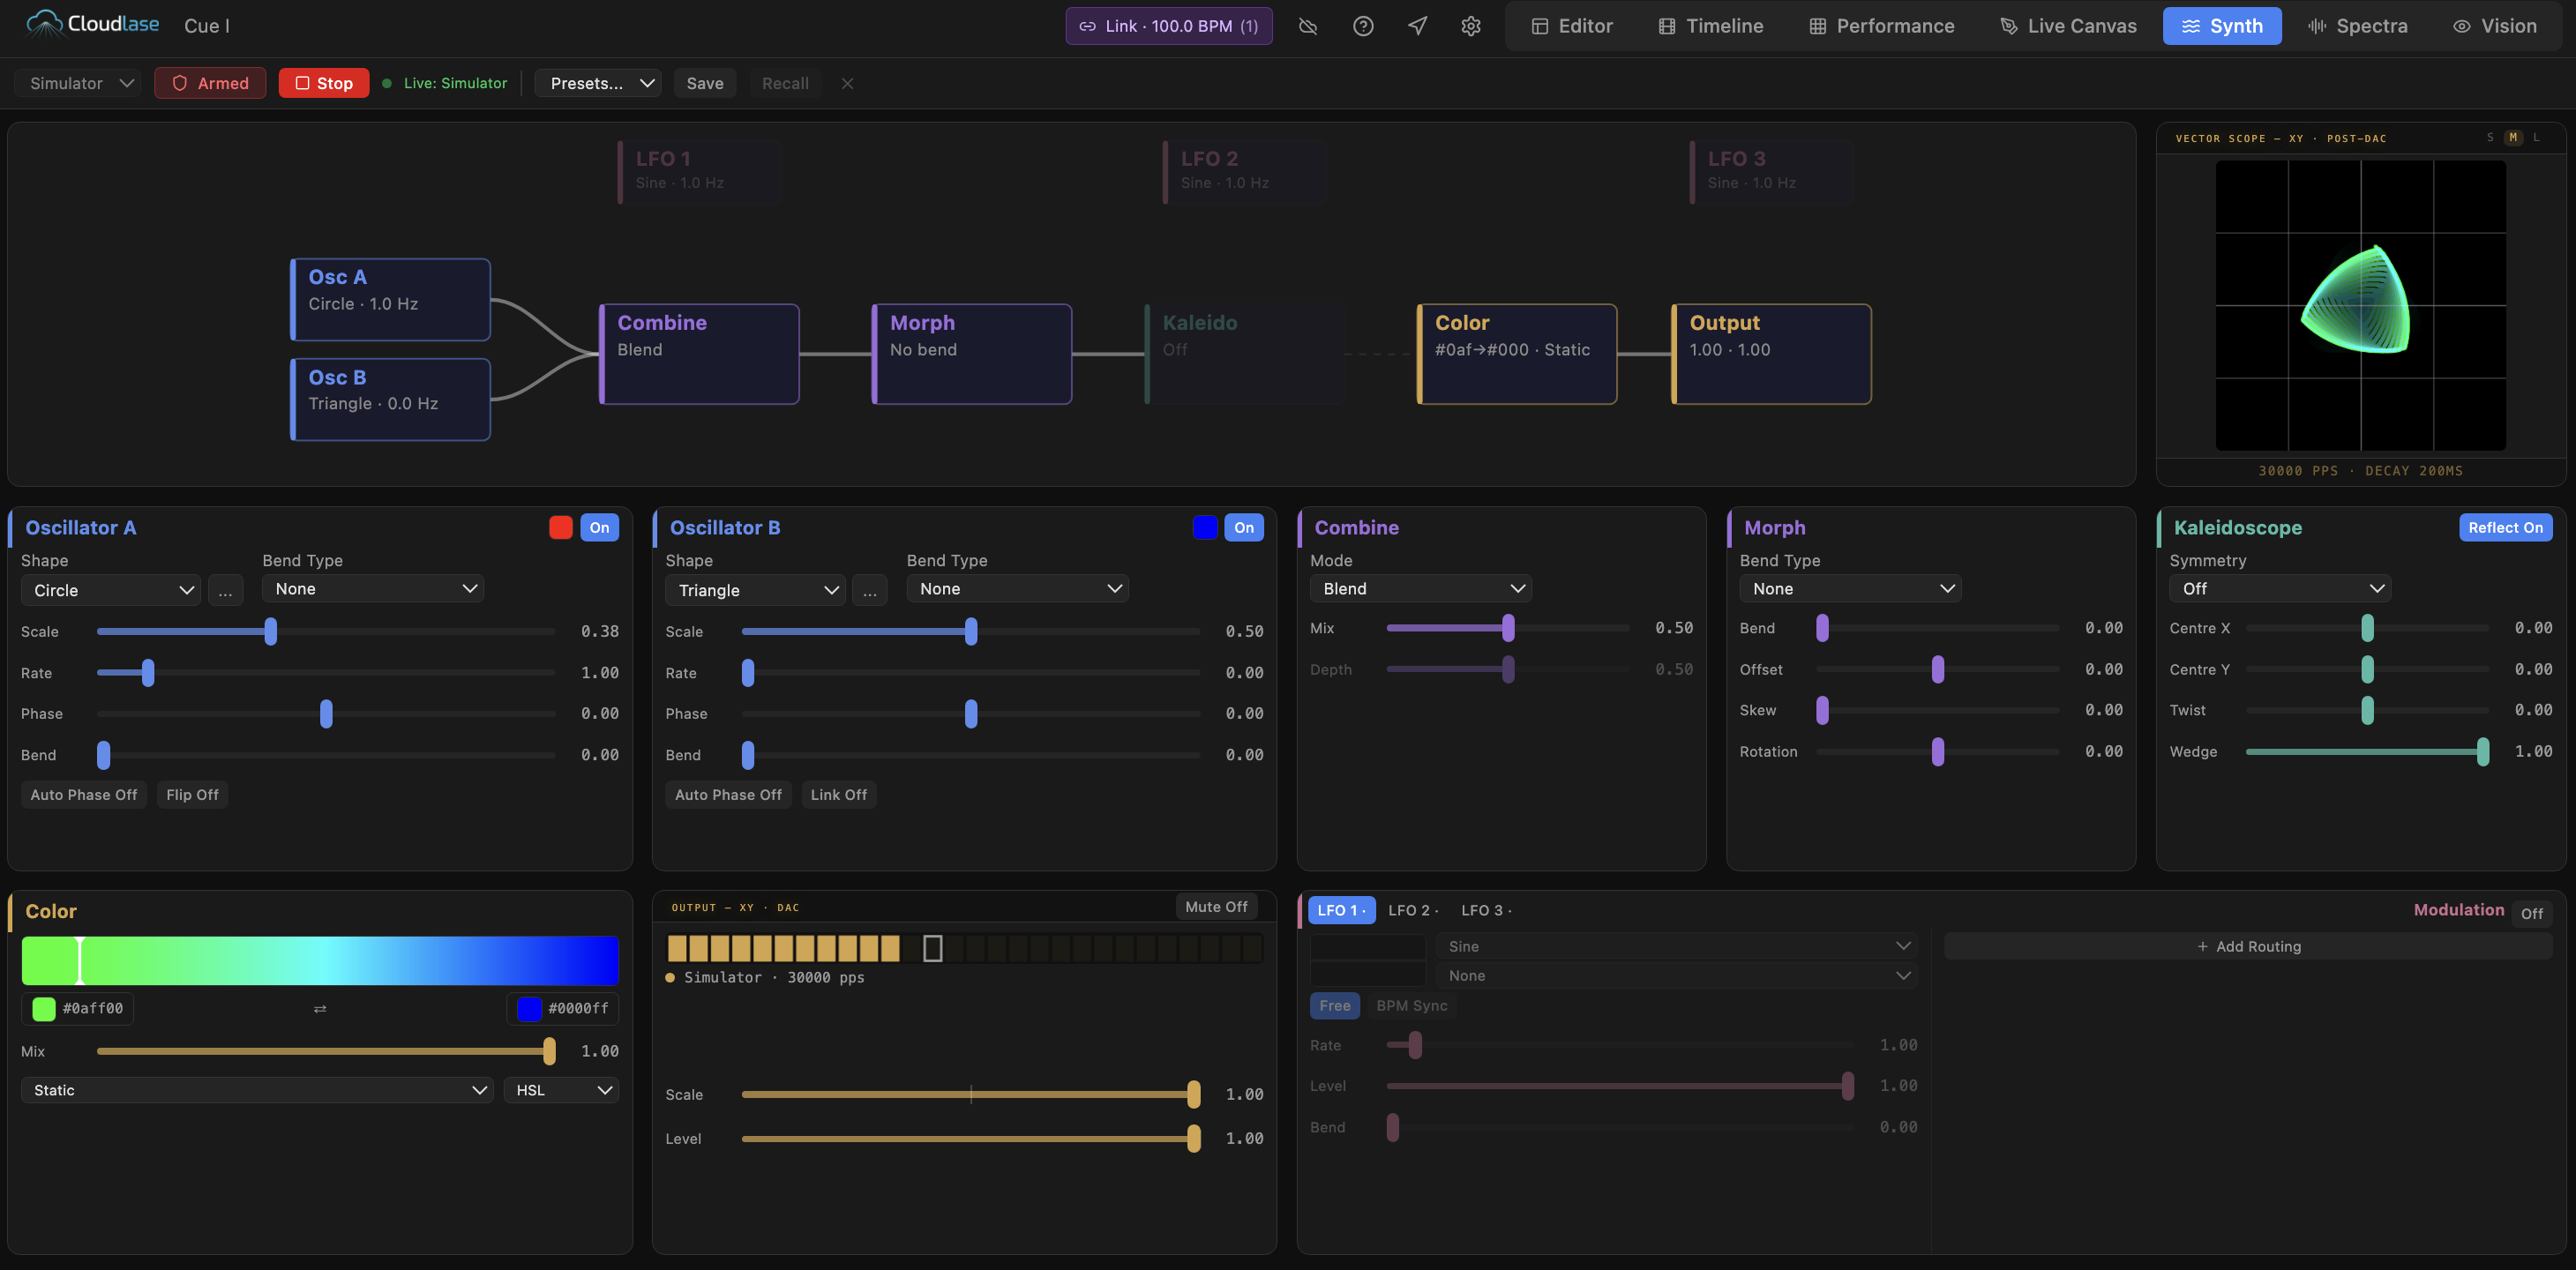Viewport: 2576px width, 1270px height.
Task: Click Oscillator B blue color swatch
Action: coord(1205,528)
